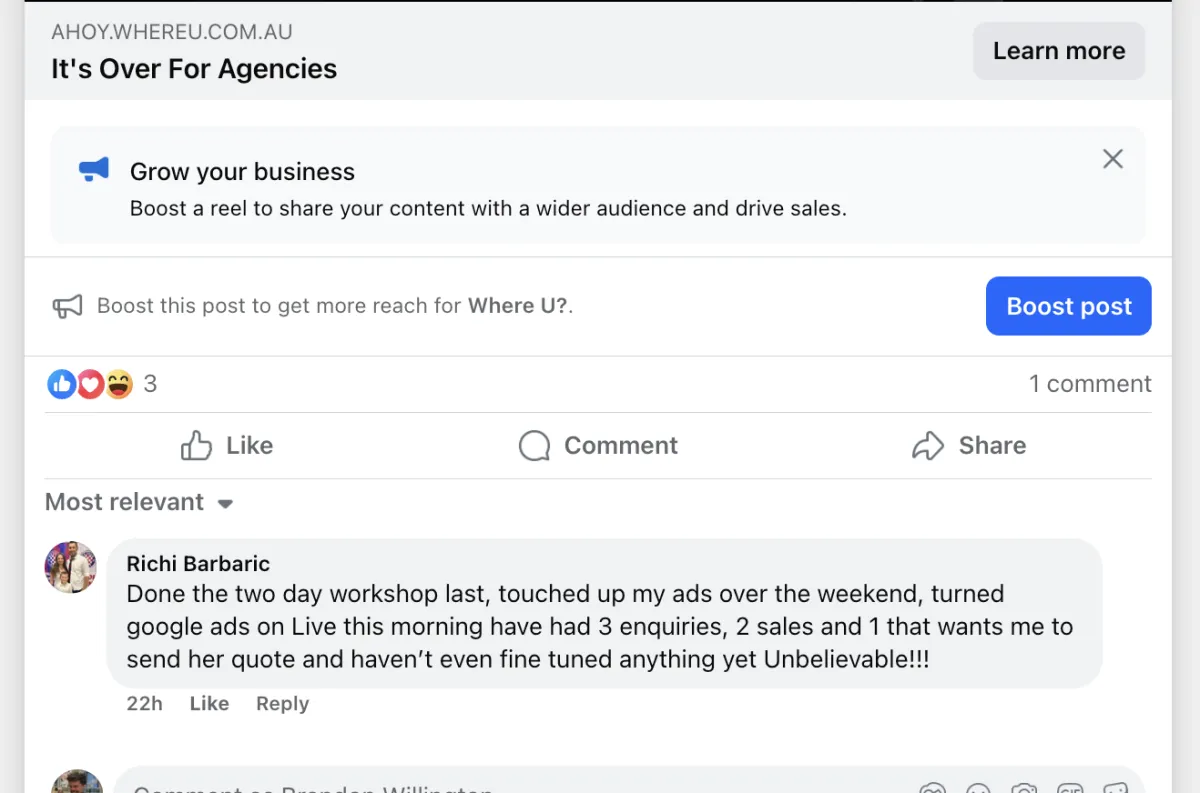Viewport: 1200px width, 793px height.
Task: Click the heart Love reaction icon
Action: [90, 384]
